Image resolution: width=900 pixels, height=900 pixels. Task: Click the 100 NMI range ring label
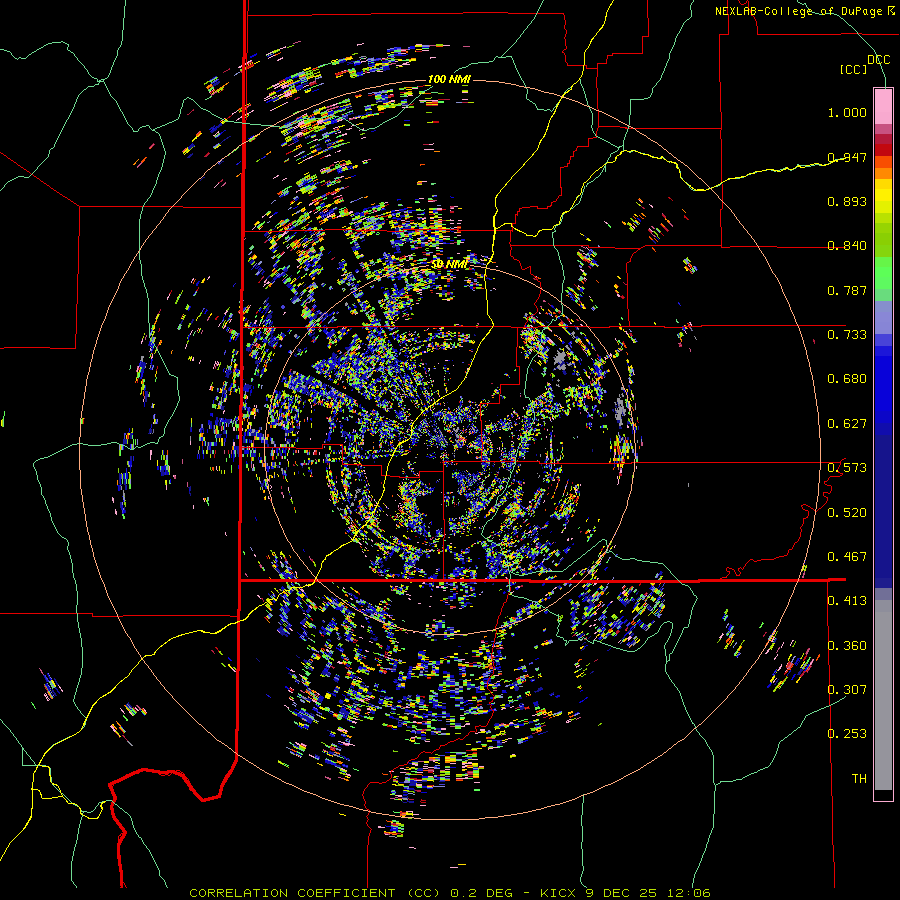449,79
